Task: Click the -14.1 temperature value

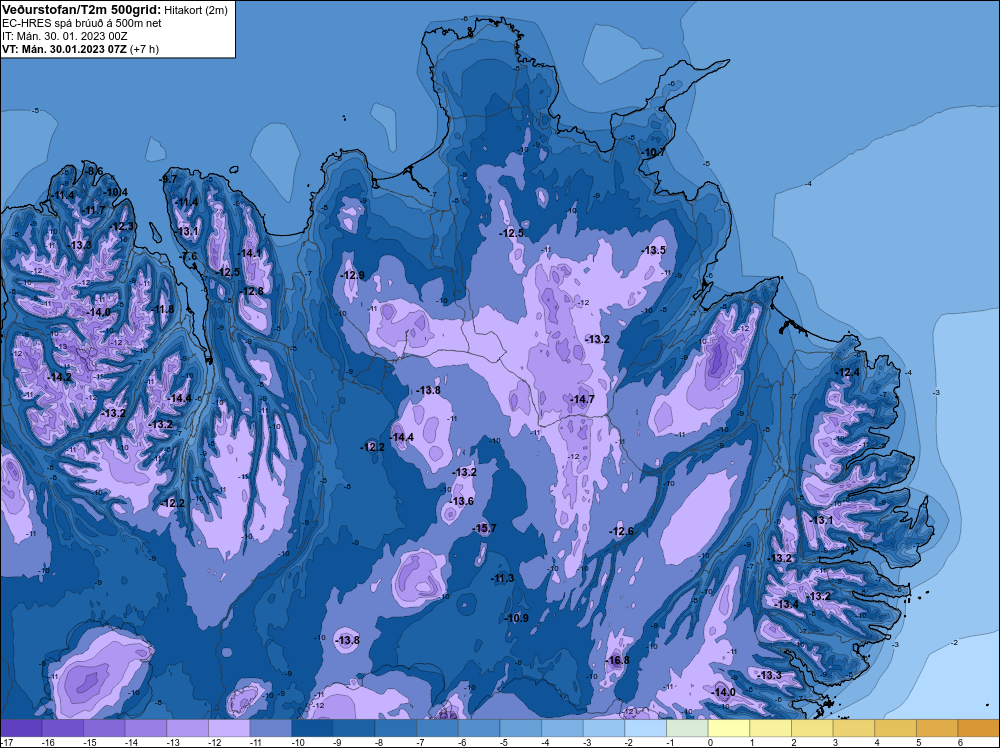Action: click(250, 253)
